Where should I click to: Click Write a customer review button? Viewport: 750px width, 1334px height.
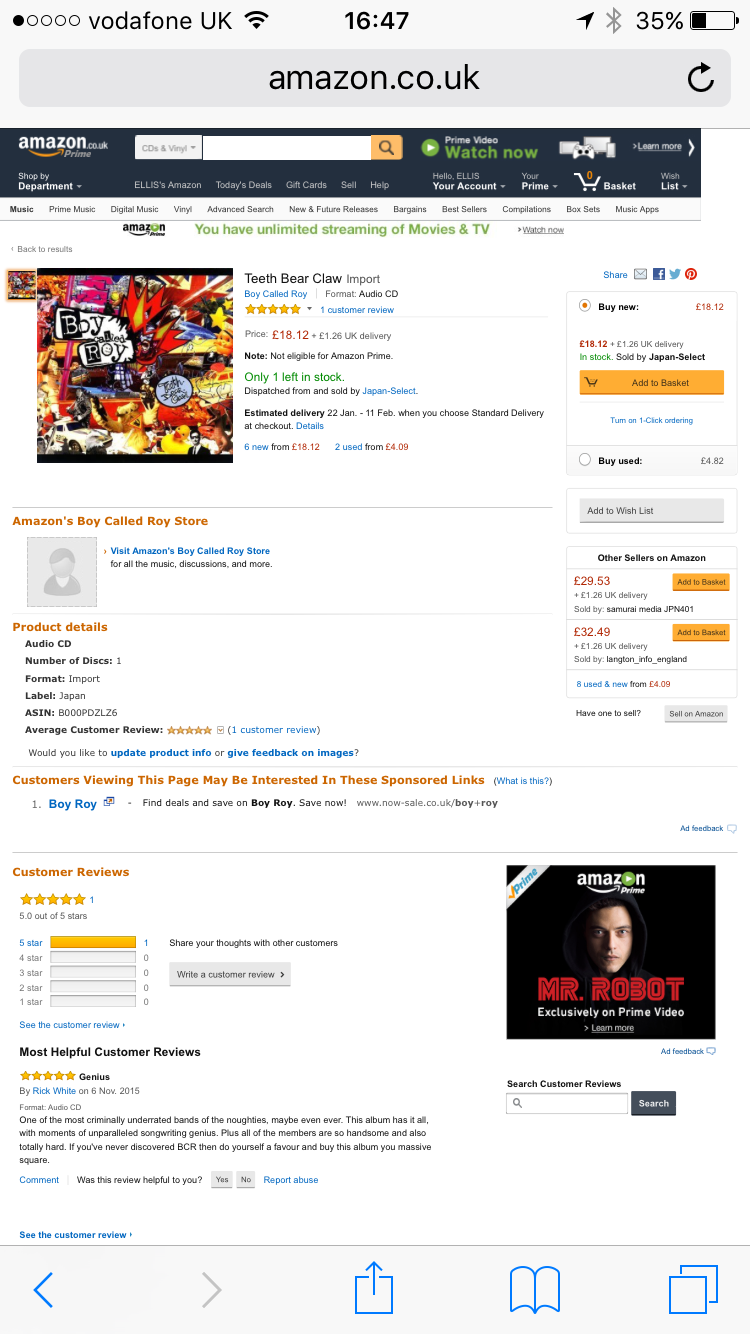click(x=230, y=974)
